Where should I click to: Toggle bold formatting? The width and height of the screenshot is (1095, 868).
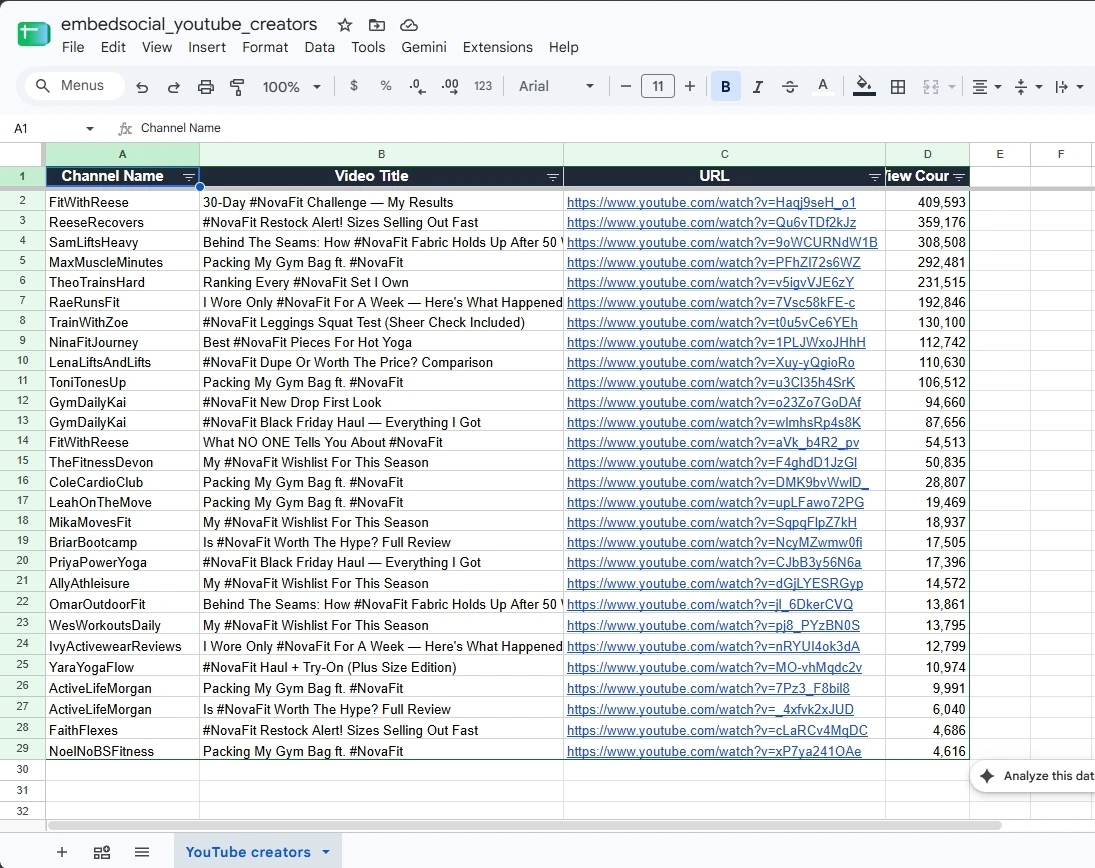pyautogui.click(x=726, y=87)
